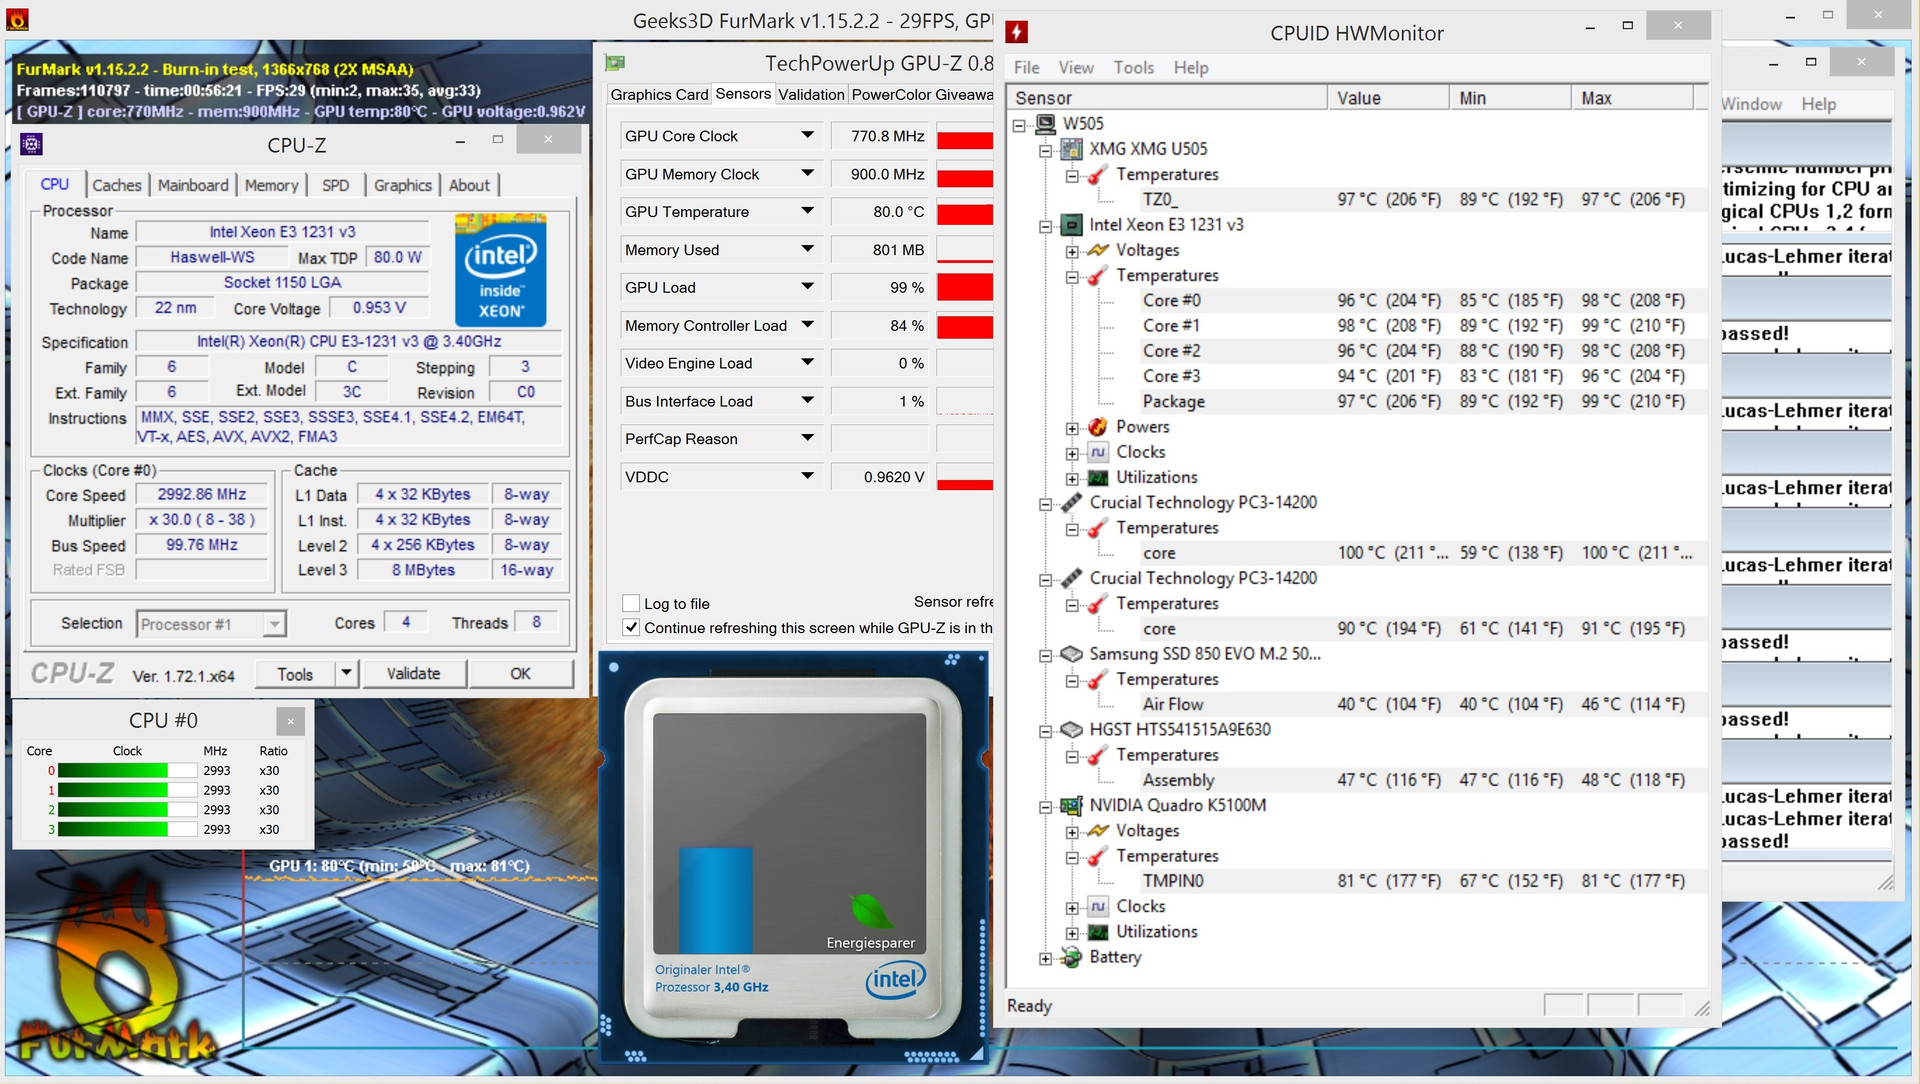Click the Utilizations icon under NVIDIA Quadro K5100M
The image size is (1920, 1084).
1098,932
